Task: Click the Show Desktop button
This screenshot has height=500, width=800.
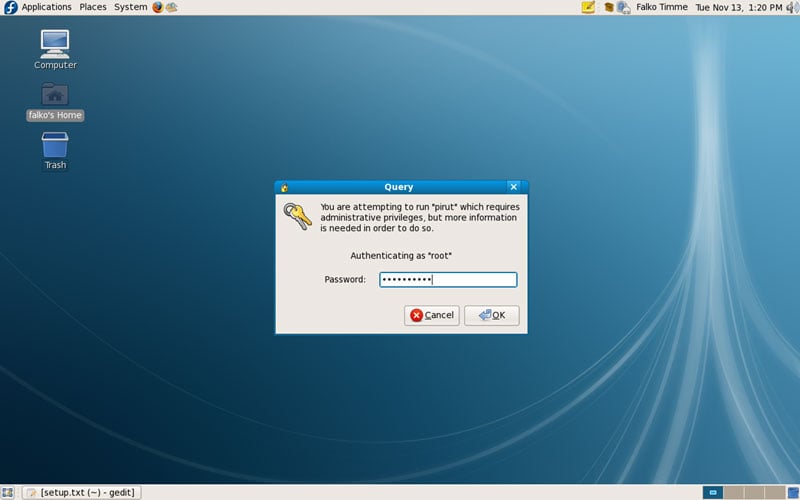Action: click(8, 492)
